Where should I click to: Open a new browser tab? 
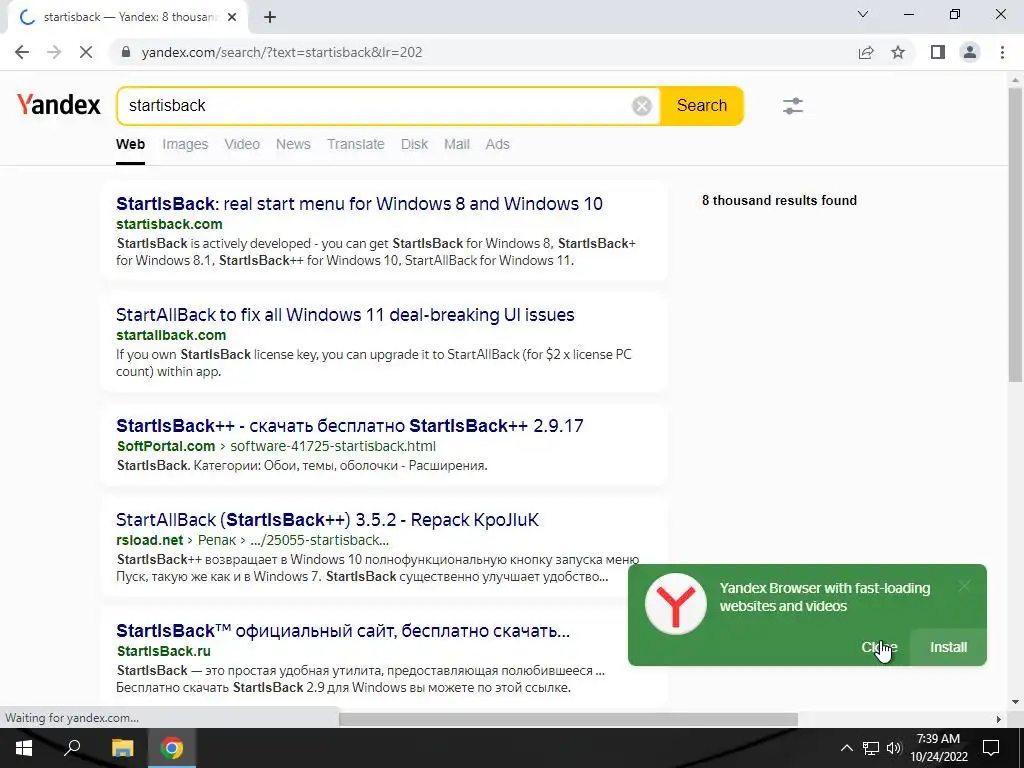[x=270, y=17]
